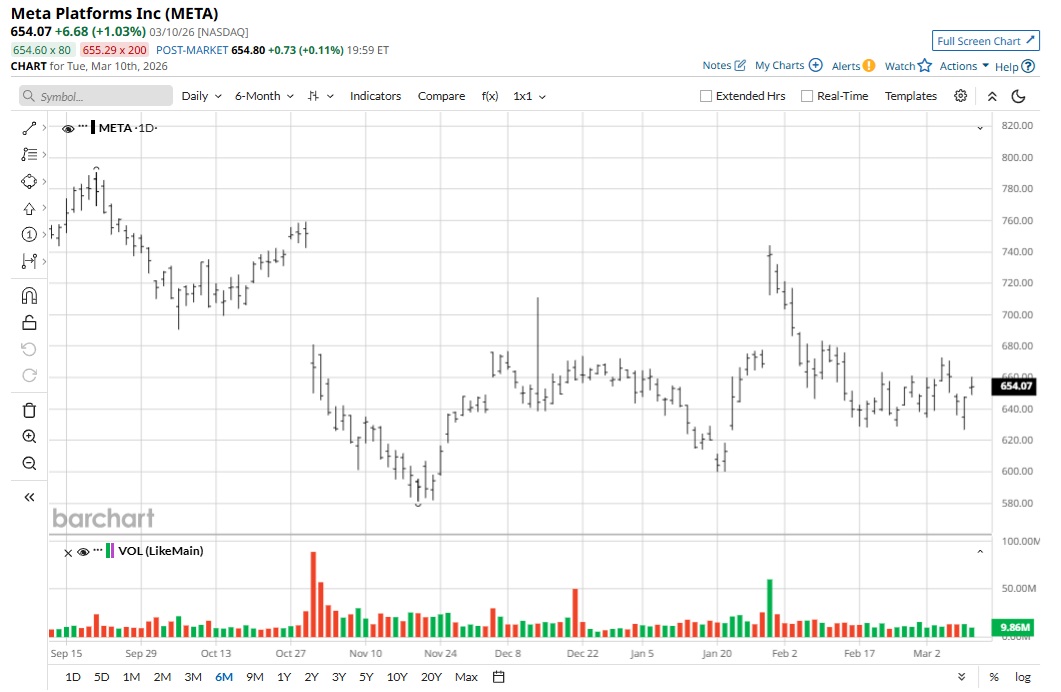Open the 6-Month period dropdown
Viewport: 1061px width, 692px height.
pyautogui.click(x=265, y=96)
